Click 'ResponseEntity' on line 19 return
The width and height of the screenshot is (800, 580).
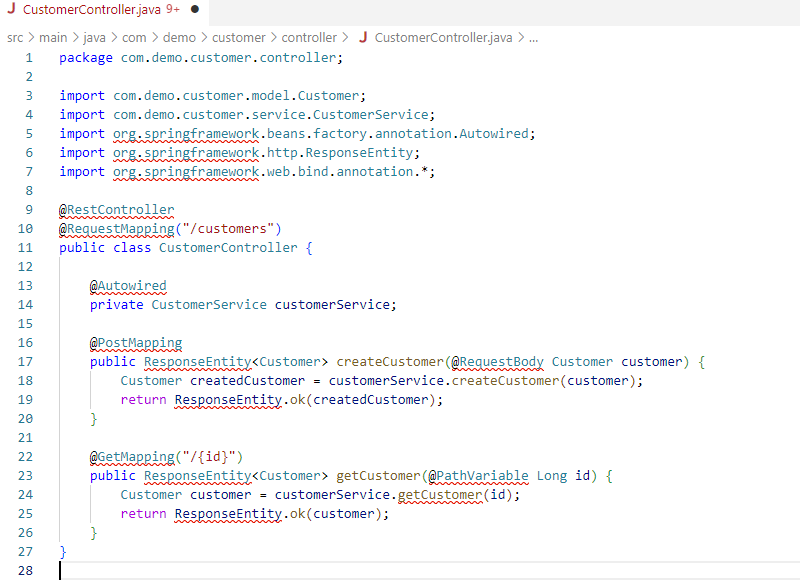point(228,400)
